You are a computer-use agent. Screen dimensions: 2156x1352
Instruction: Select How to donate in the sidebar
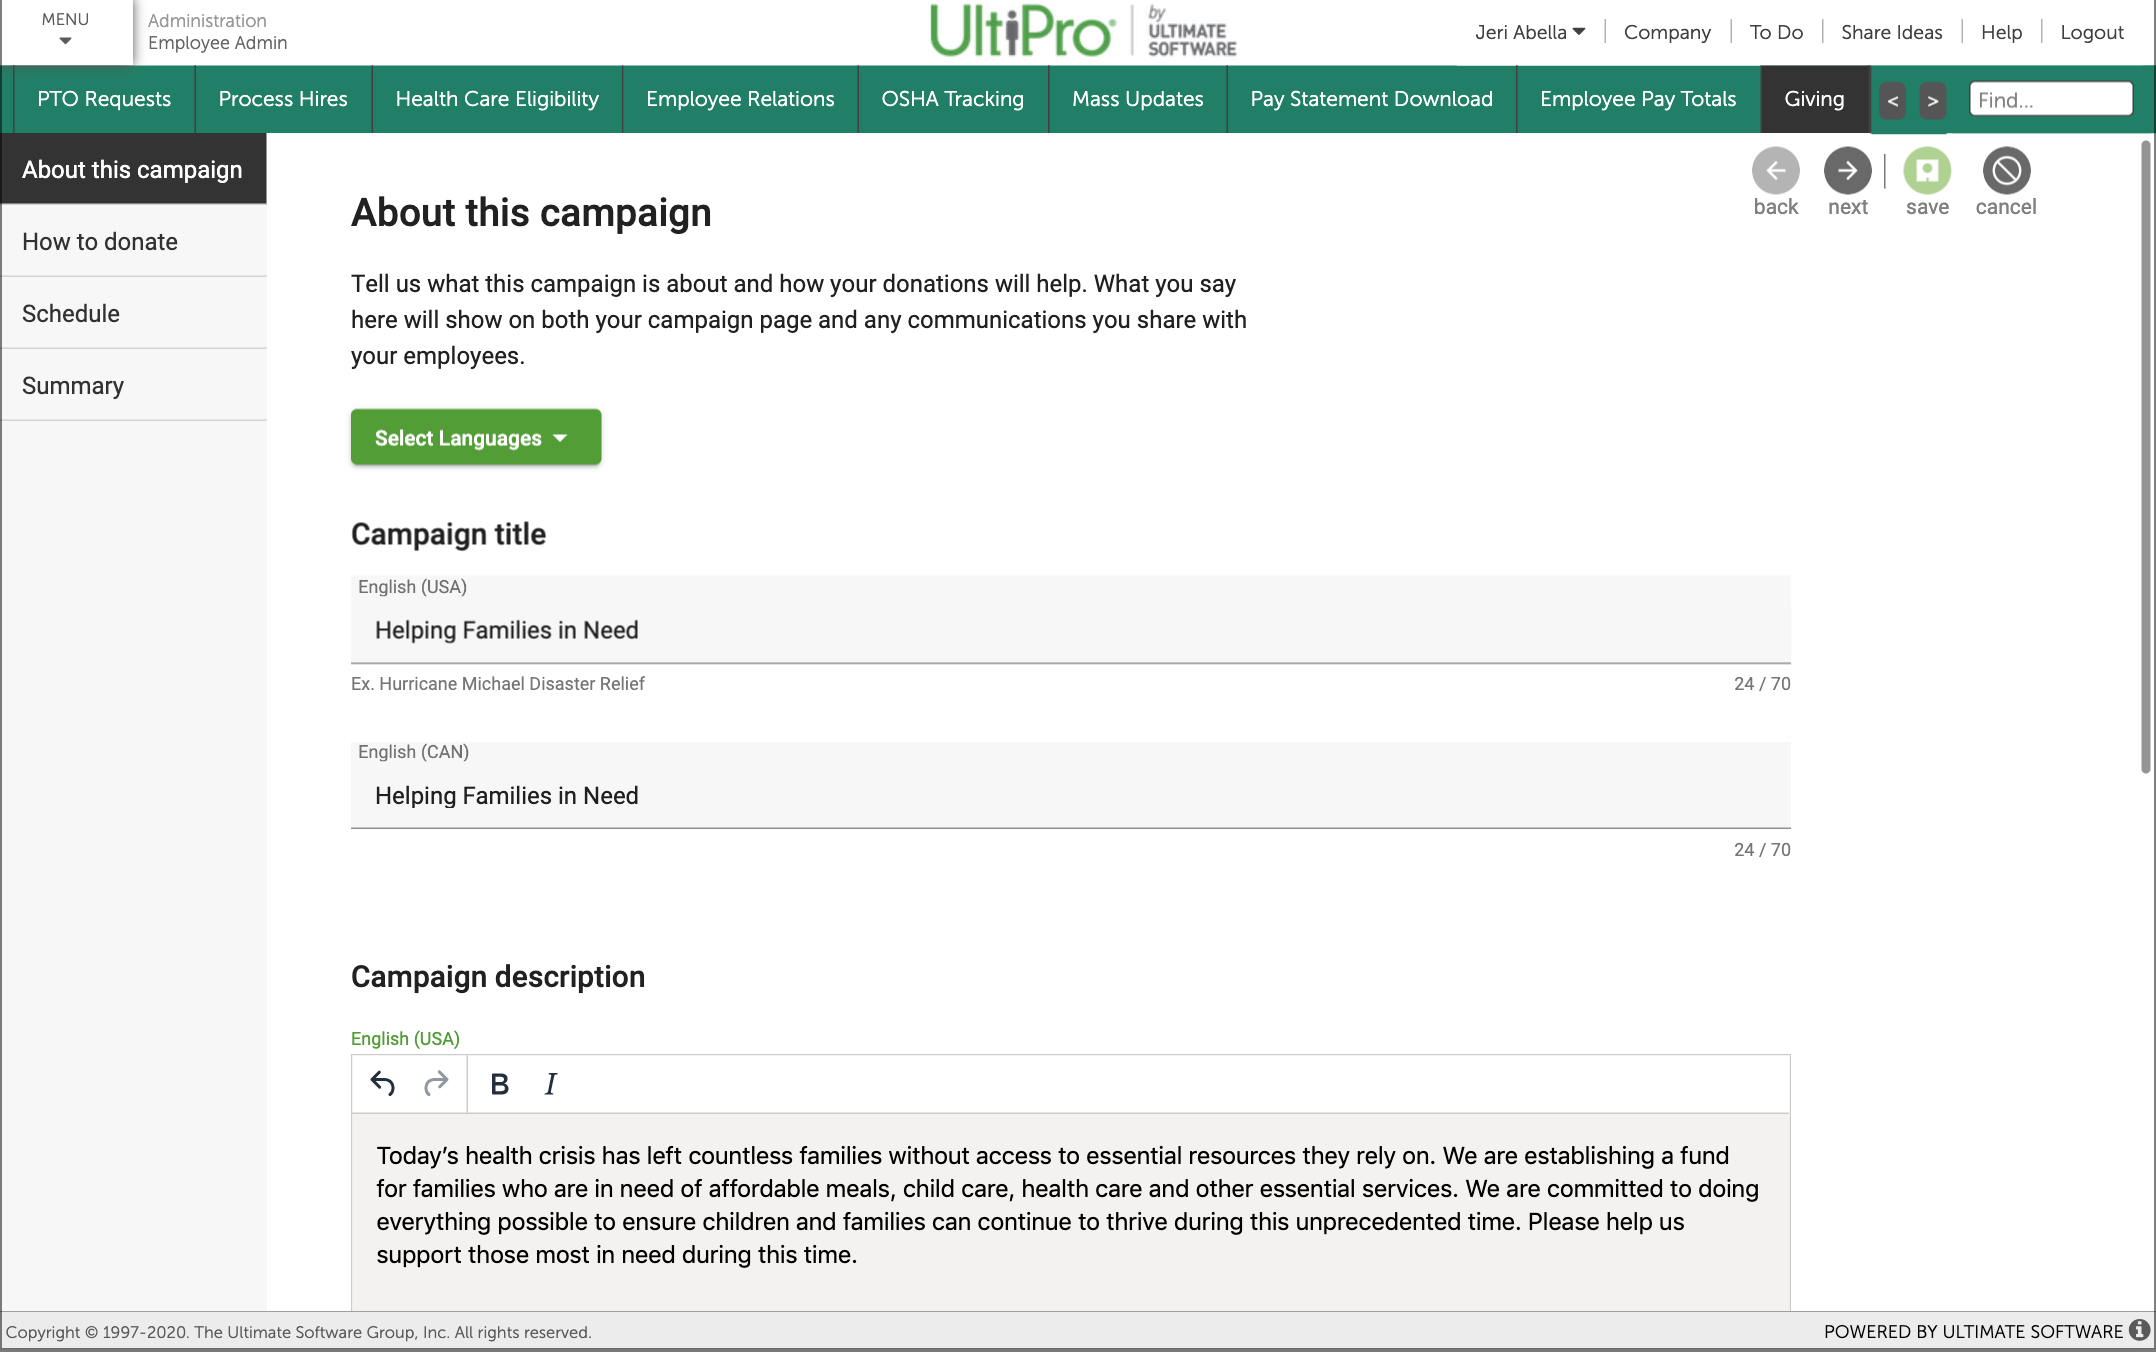(99, 241)
